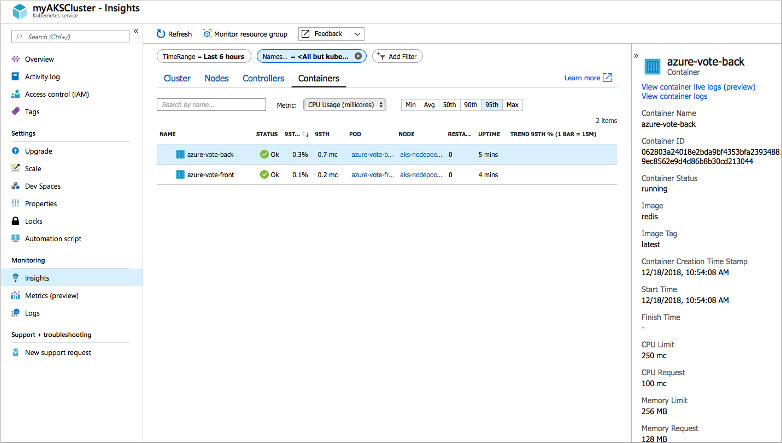
Task: Open the Metric CPU Usage (millicores) dropdown
Action: (x=345, y=104)
